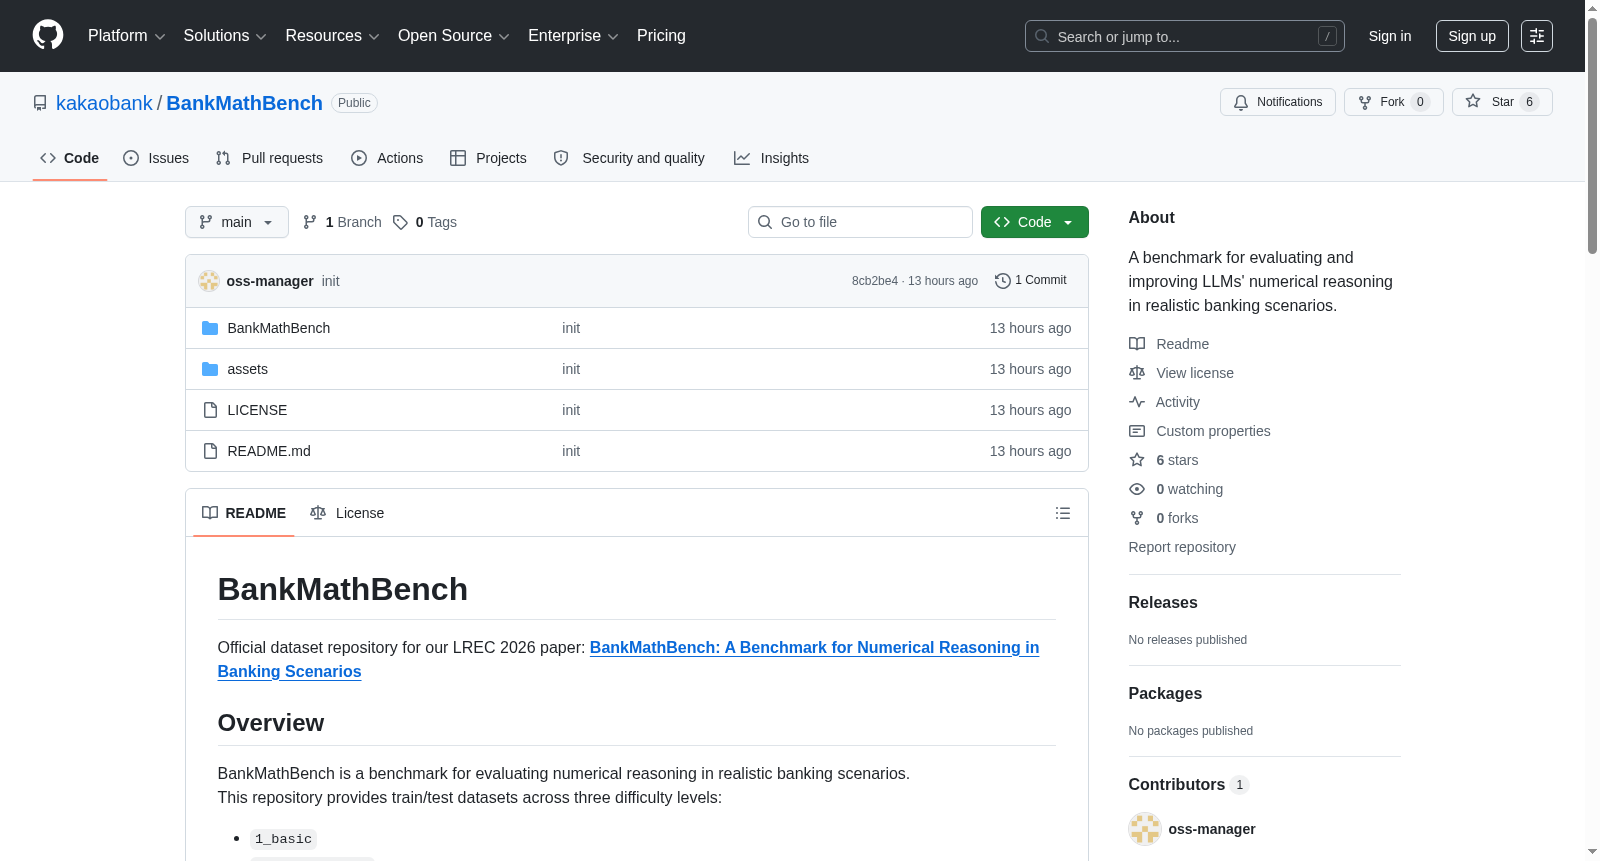Expand the Open Source menu
The image size is (1600, 861).
point(454,36)
